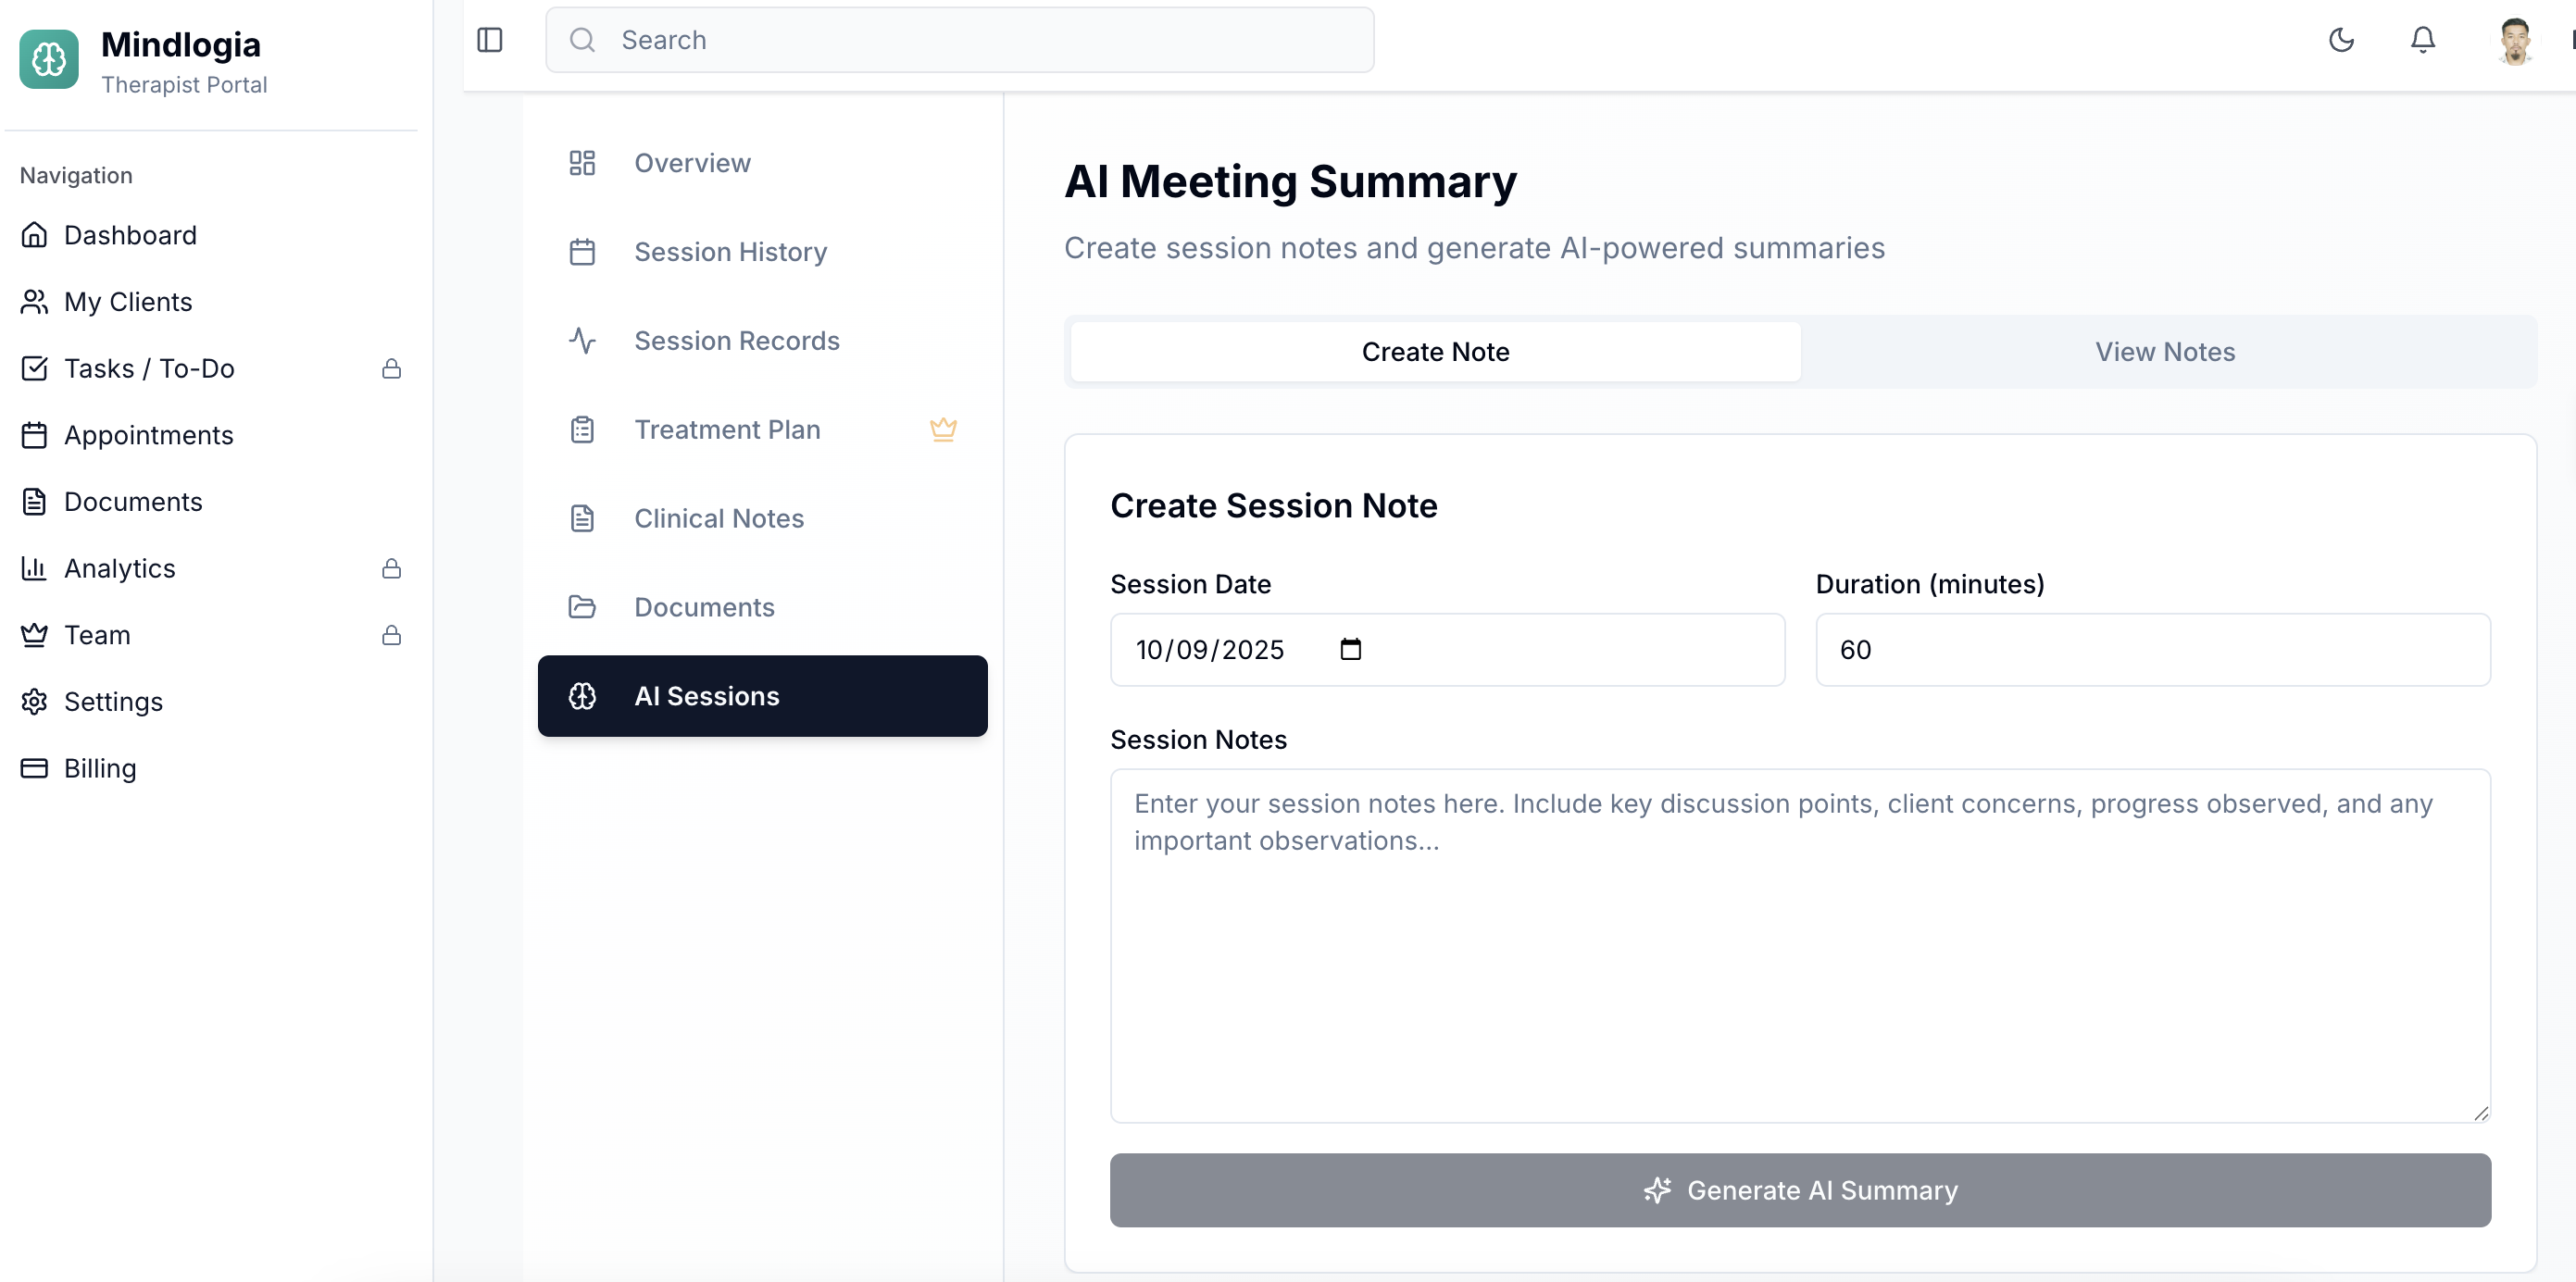Grab the textarea resize handle
2576x1282 pixels.
[x=2481, y=1113]
